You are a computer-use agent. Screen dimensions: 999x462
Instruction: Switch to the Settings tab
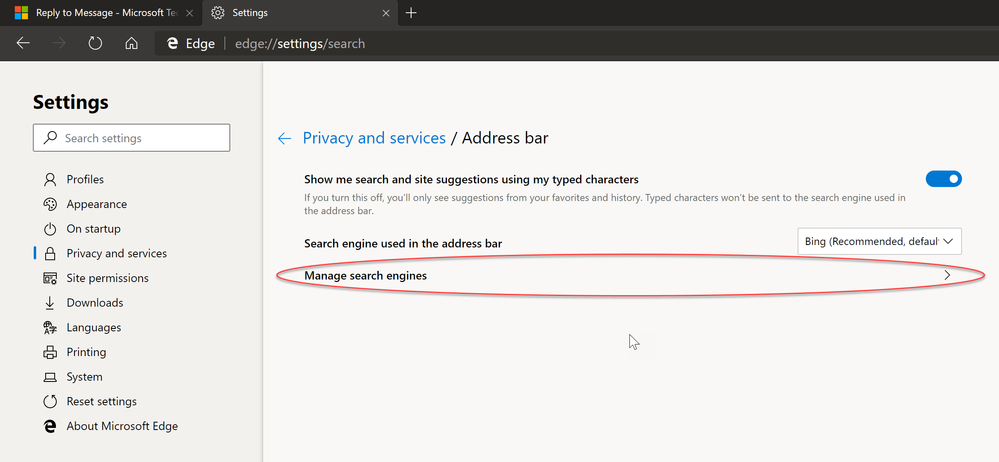point(298,13)
